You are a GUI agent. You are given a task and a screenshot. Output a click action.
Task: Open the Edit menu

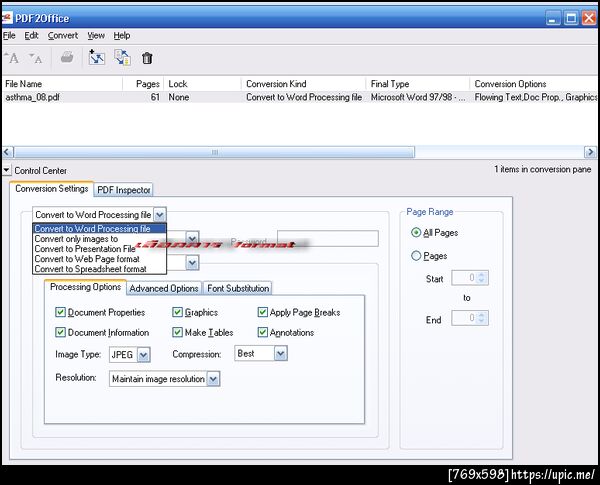point(31,36)
